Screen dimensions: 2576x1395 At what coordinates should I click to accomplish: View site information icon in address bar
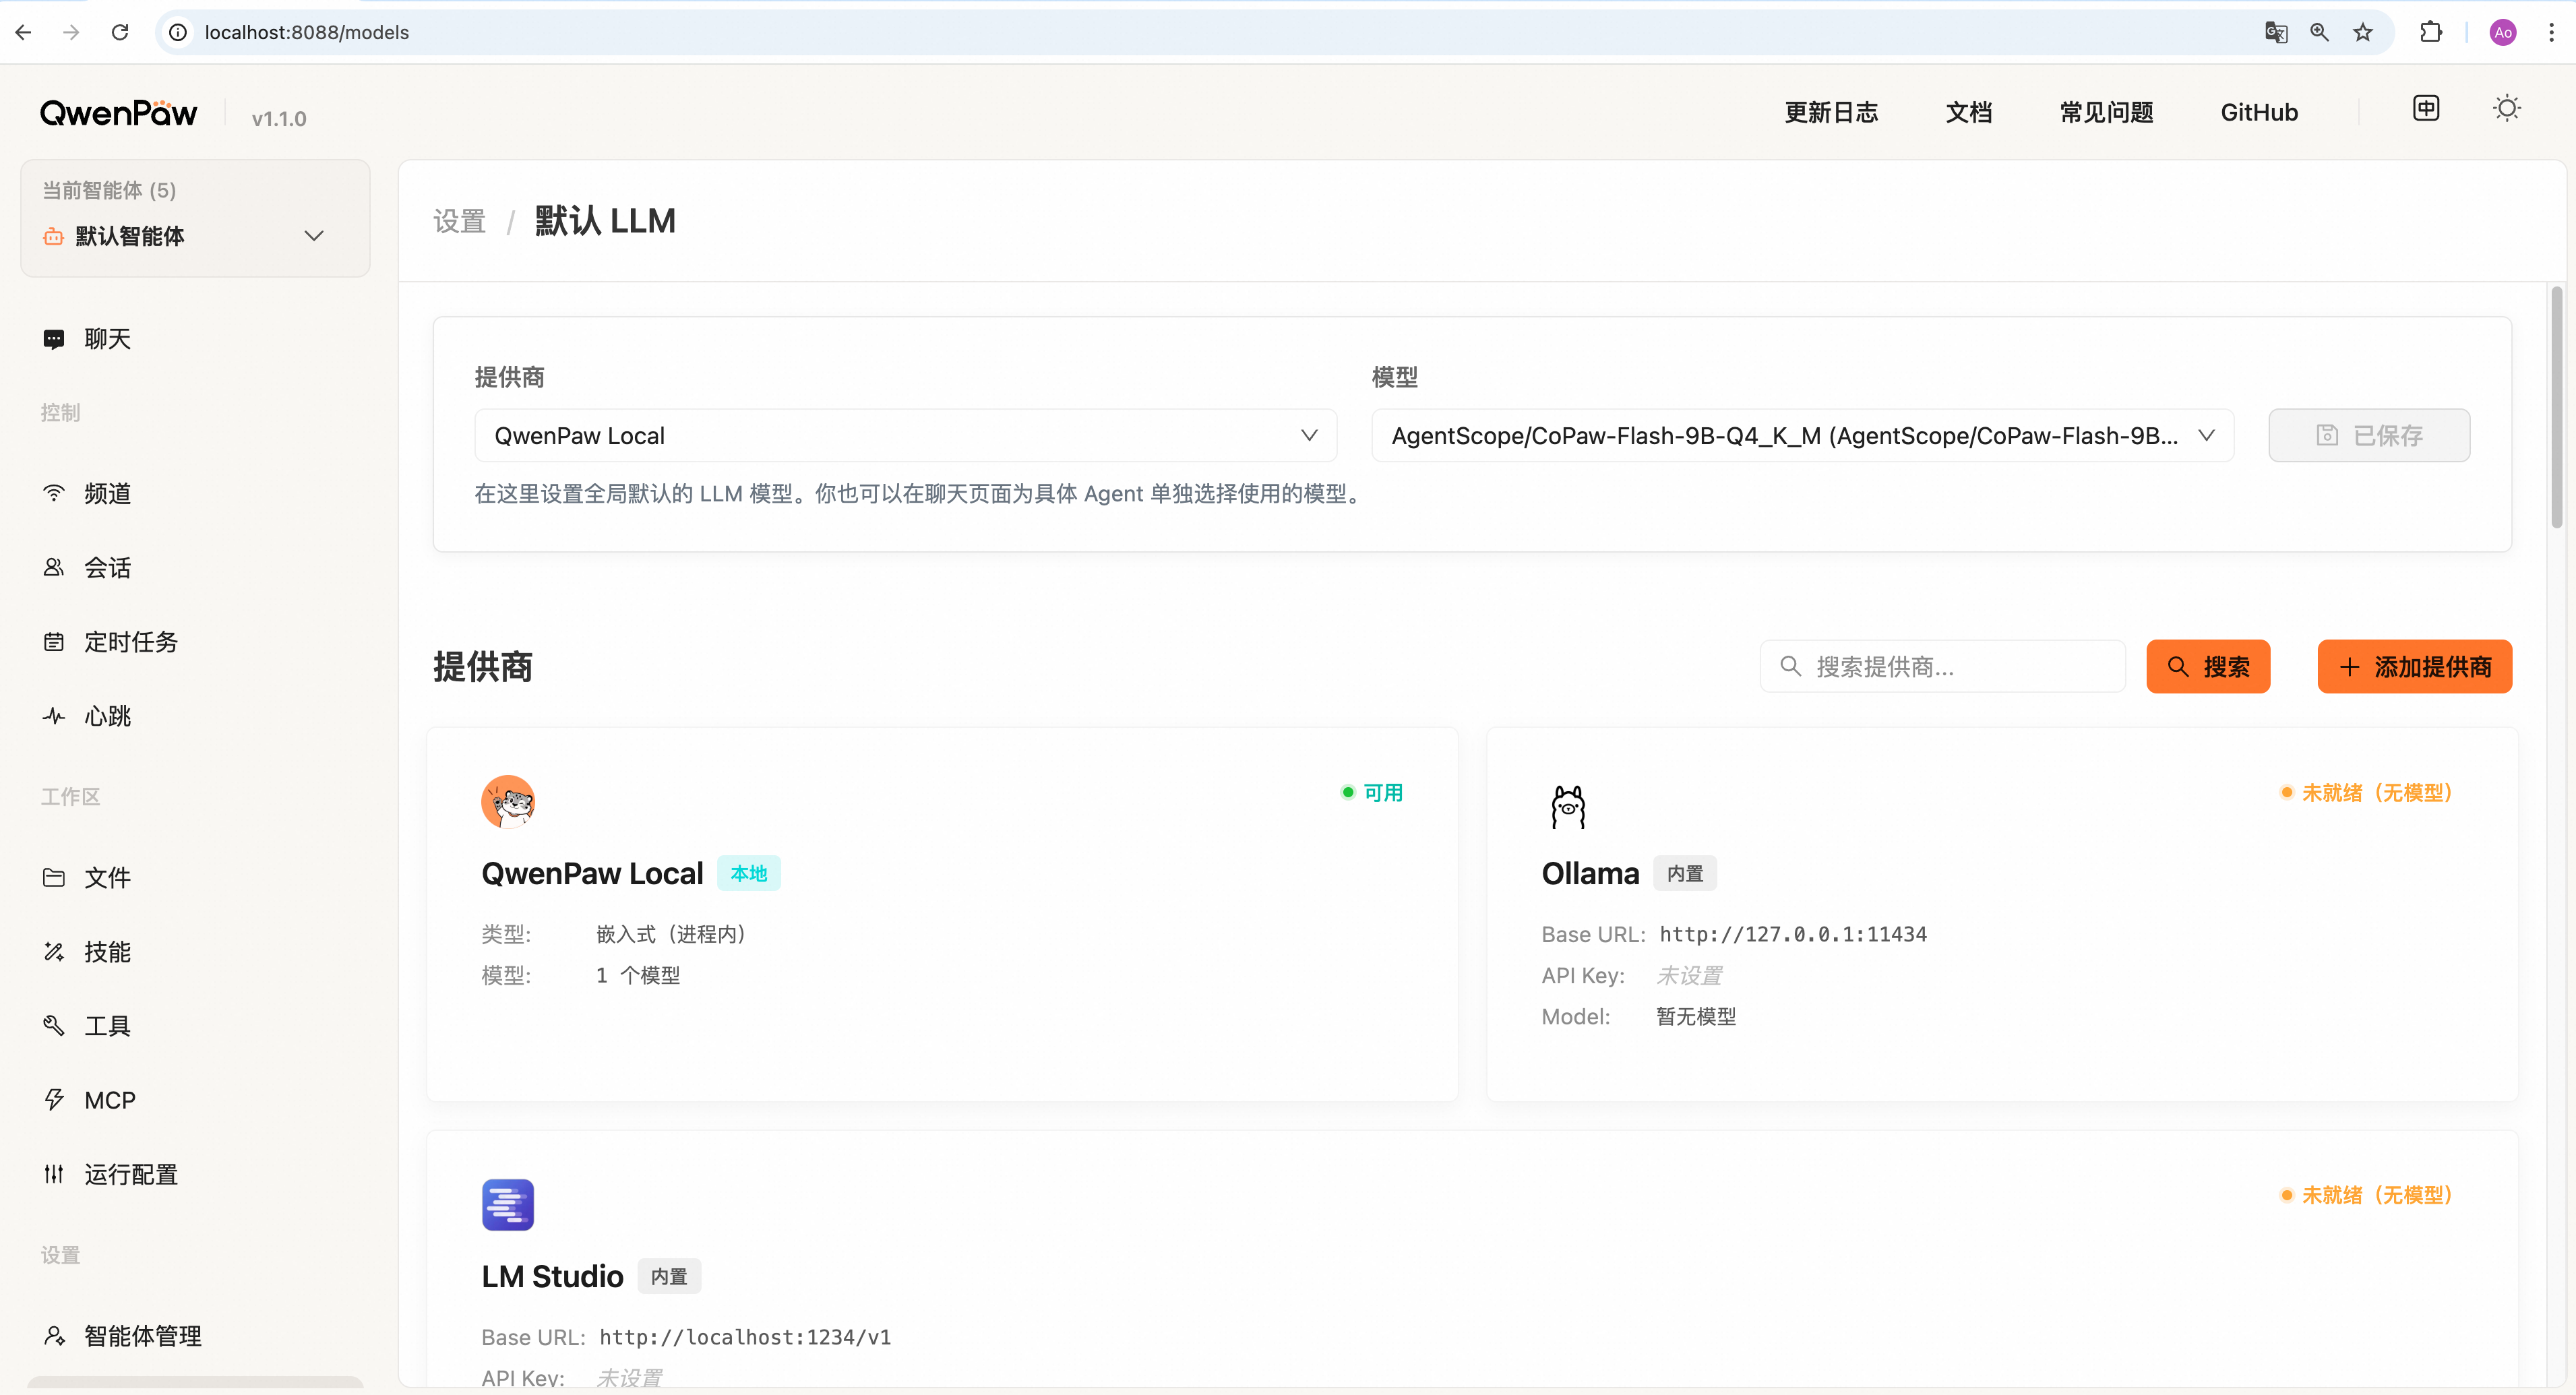pyautogui.click(x=178, y=32)
